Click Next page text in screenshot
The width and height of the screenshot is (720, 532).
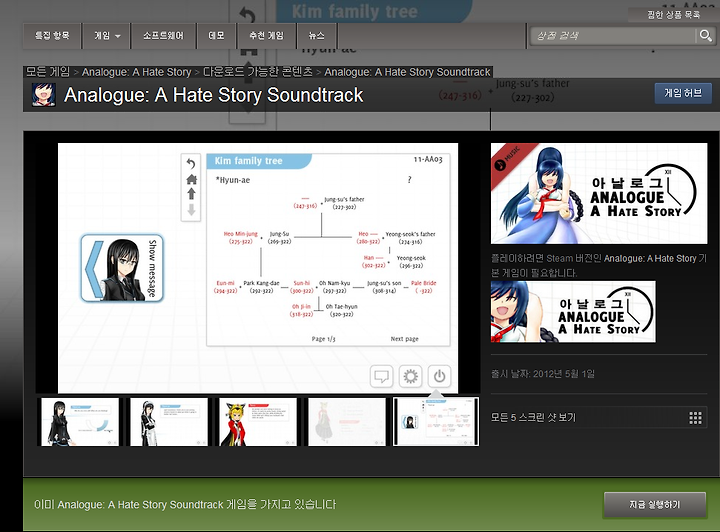[405, 339]
